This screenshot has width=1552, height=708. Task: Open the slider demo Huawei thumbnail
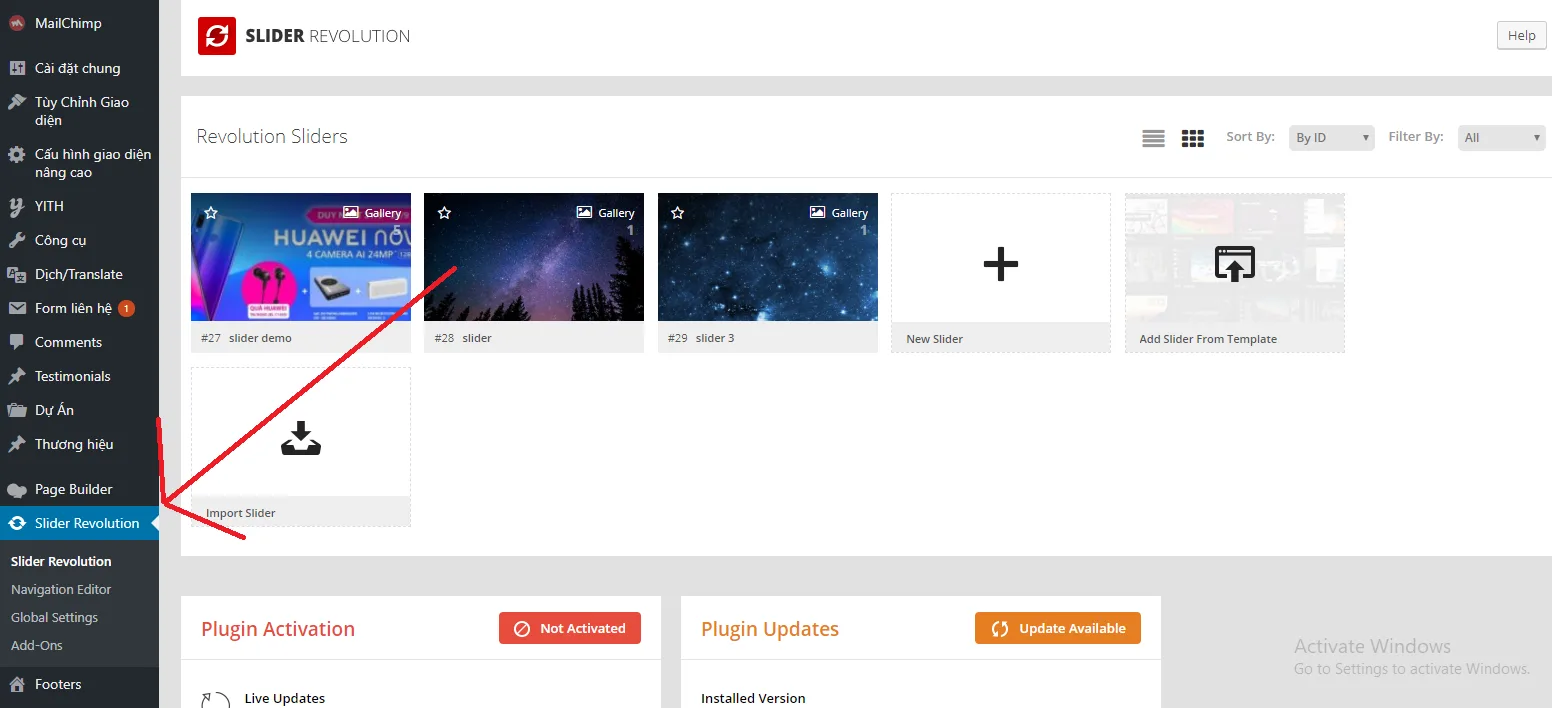coord(301,257)
